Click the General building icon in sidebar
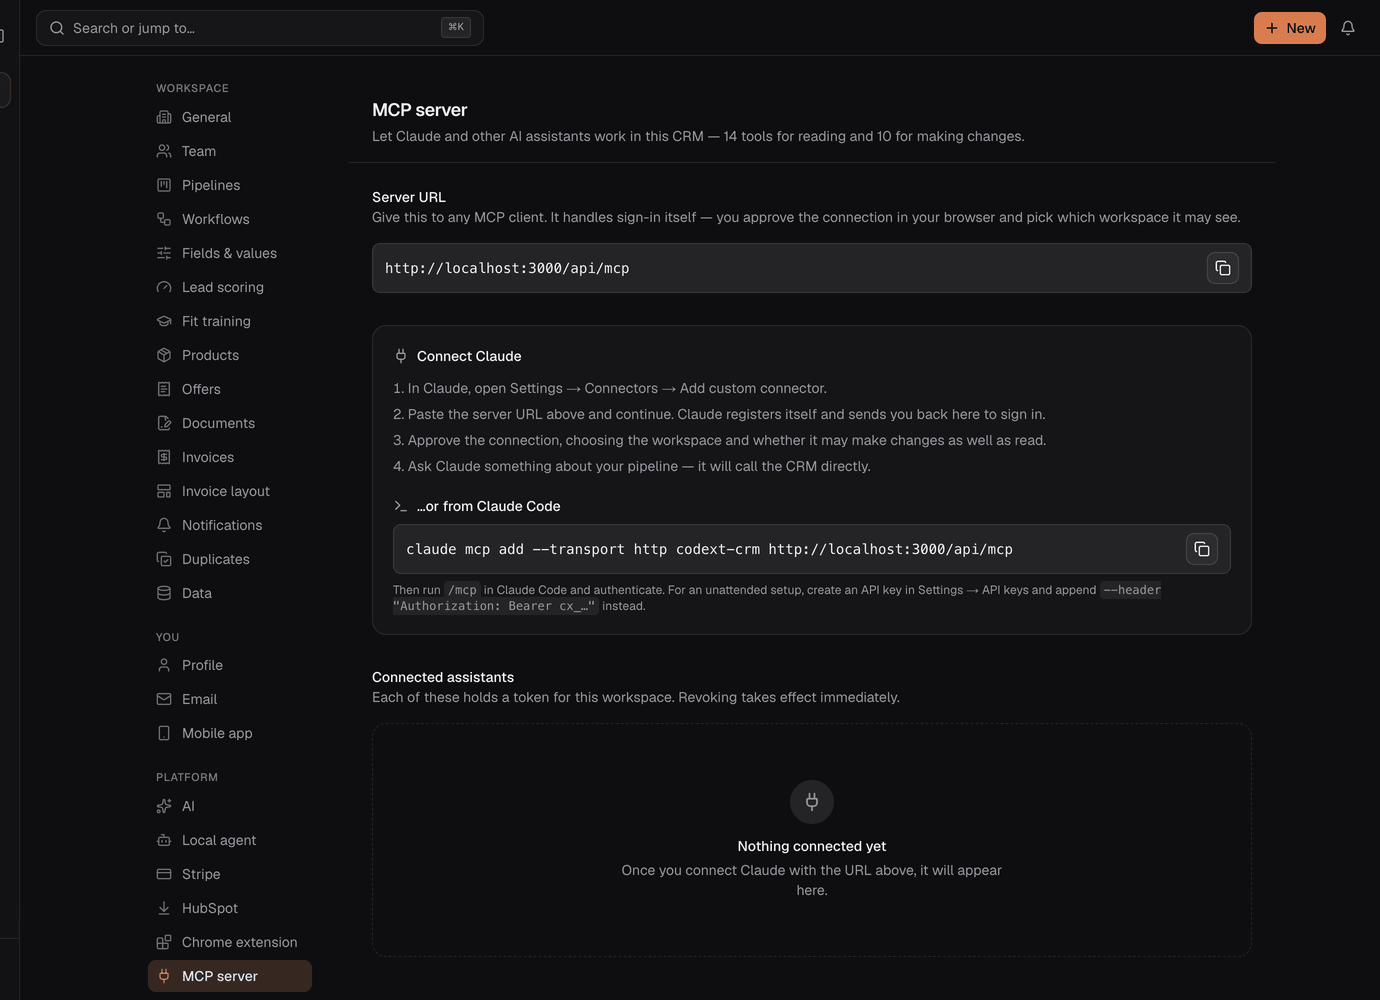The height and width of the screenshot is (1000, 1380). coord(164,117)
